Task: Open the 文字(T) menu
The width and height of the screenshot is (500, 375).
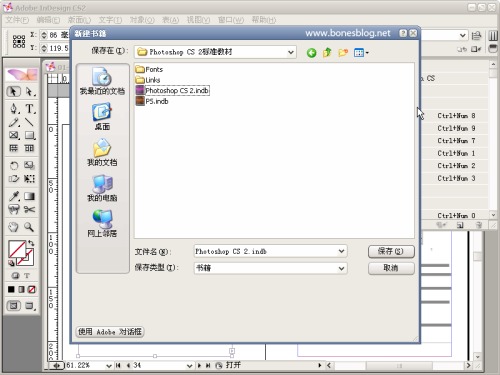Action: coord(110,20)
